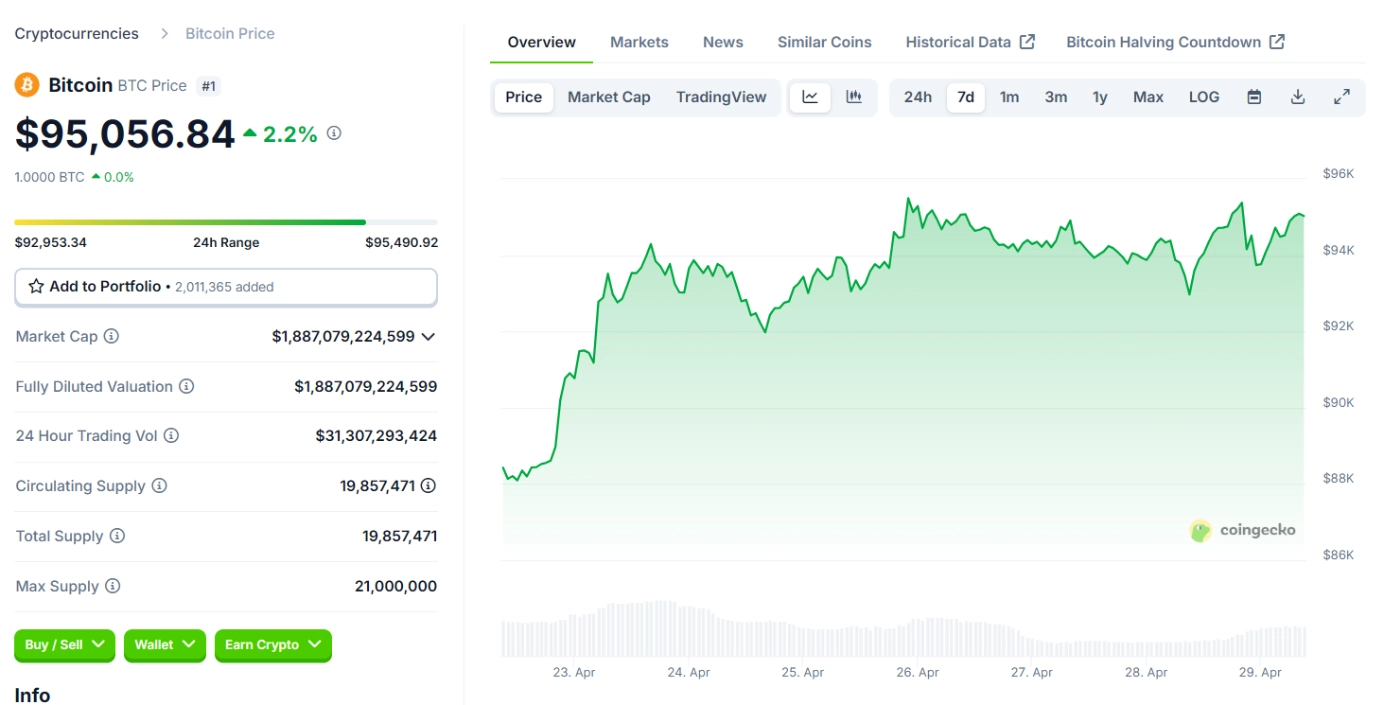Open the Markets tab

coord(639,42)
